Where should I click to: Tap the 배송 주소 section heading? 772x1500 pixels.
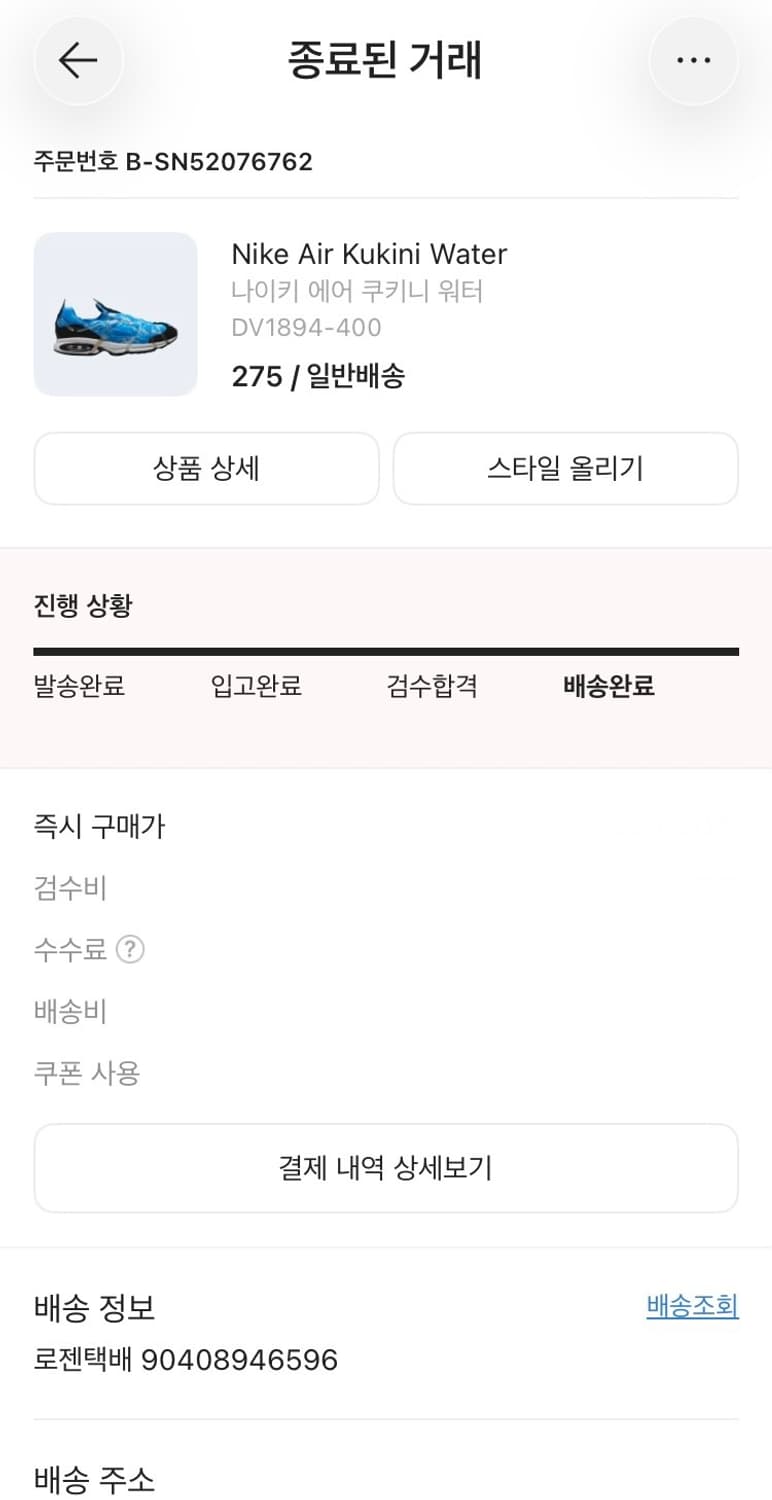coord(95,1479)
